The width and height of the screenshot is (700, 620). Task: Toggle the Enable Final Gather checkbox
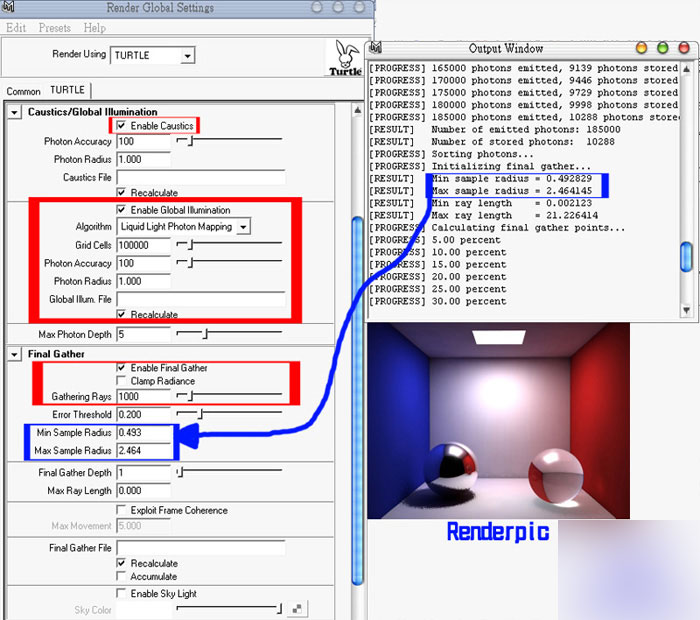point(121,367)
